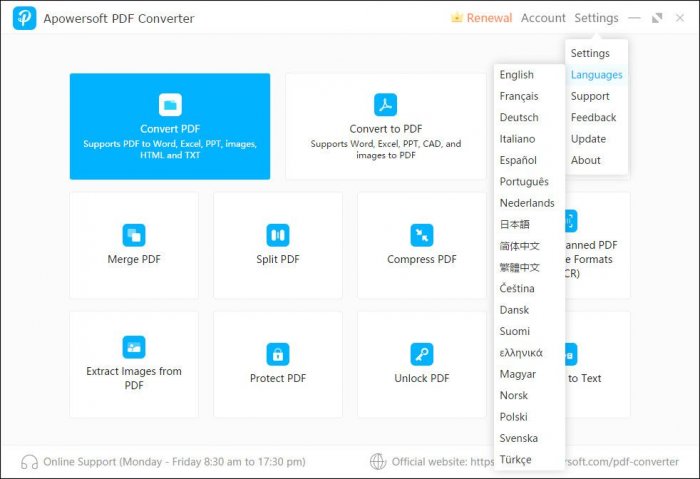Click the Convert to PDF Acrobat icon

point(385,104)
